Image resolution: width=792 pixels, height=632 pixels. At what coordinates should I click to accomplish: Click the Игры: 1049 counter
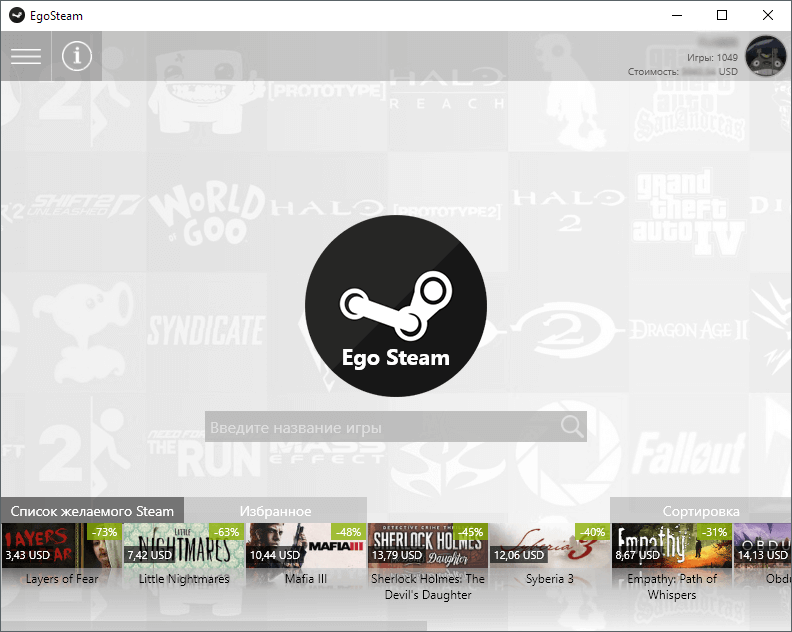712,57
